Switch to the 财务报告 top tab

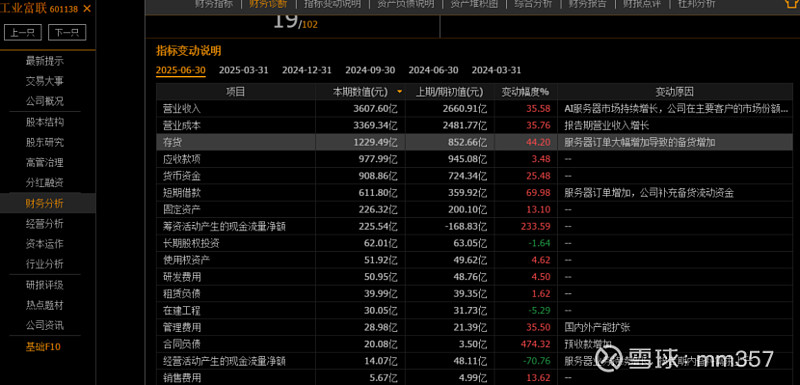click(587, 4)
